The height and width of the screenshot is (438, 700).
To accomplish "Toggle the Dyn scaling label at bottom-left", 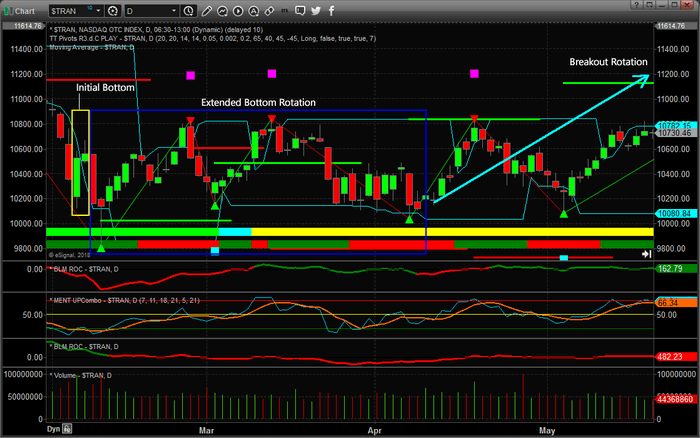I will pyautogui.click(x=56, y=429).
